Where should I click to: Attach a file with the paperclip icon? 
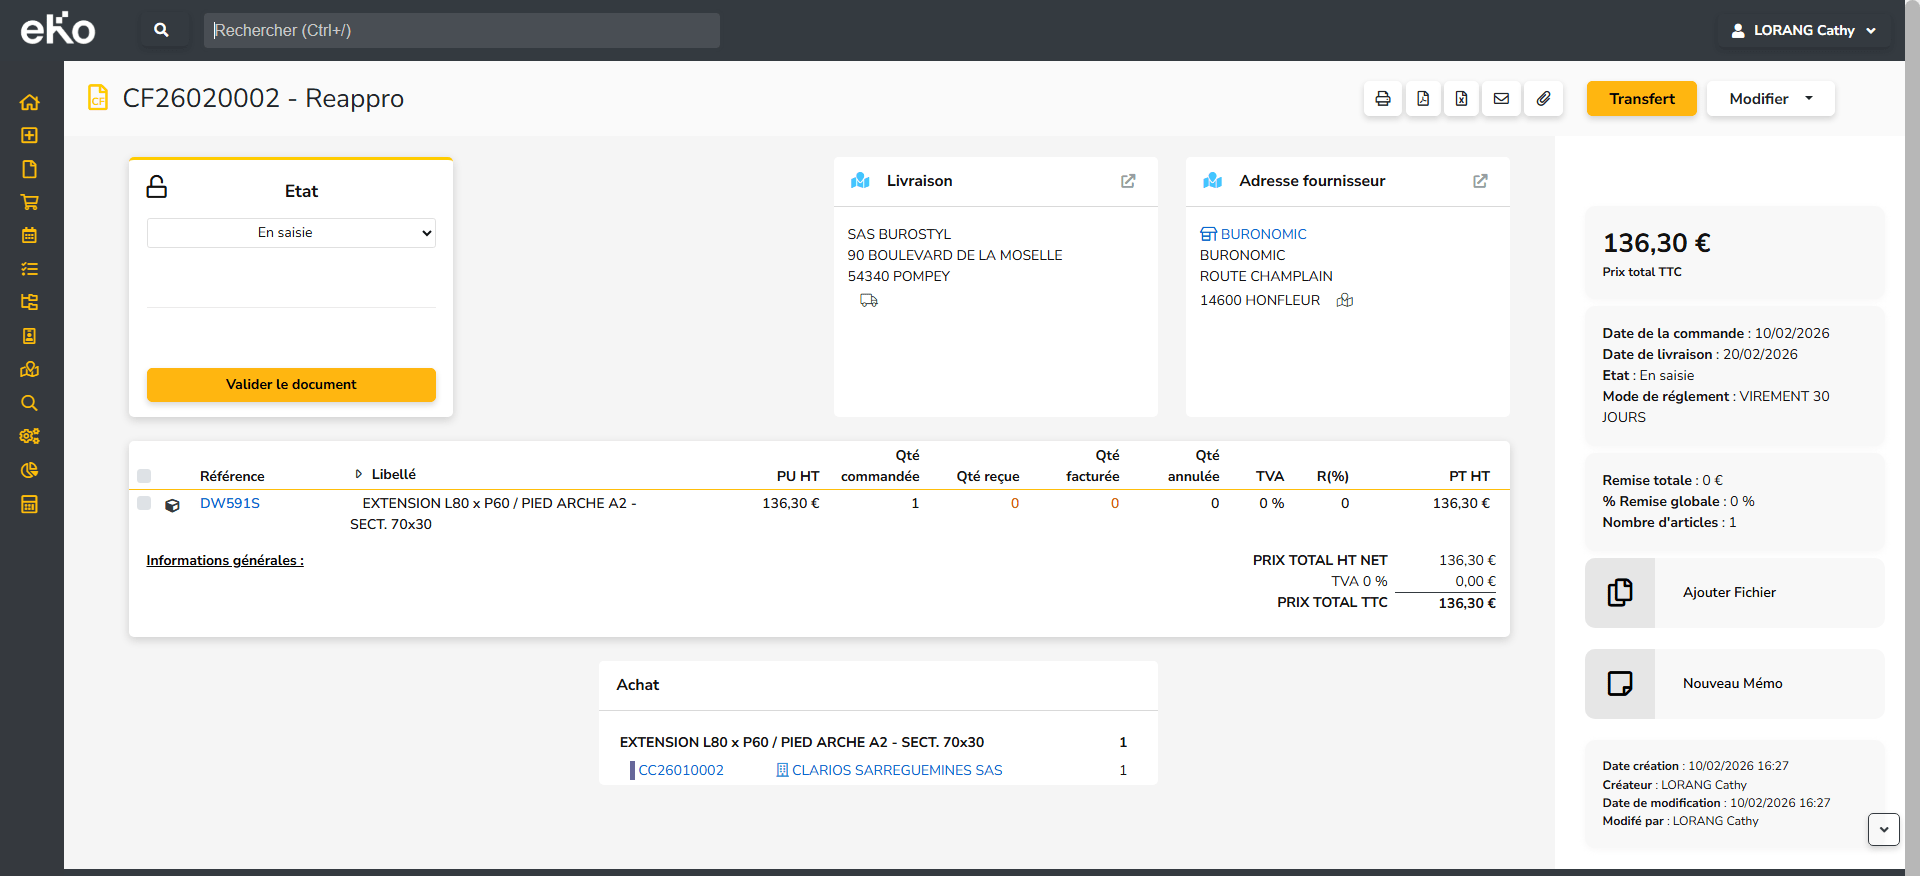(1544, 99)
